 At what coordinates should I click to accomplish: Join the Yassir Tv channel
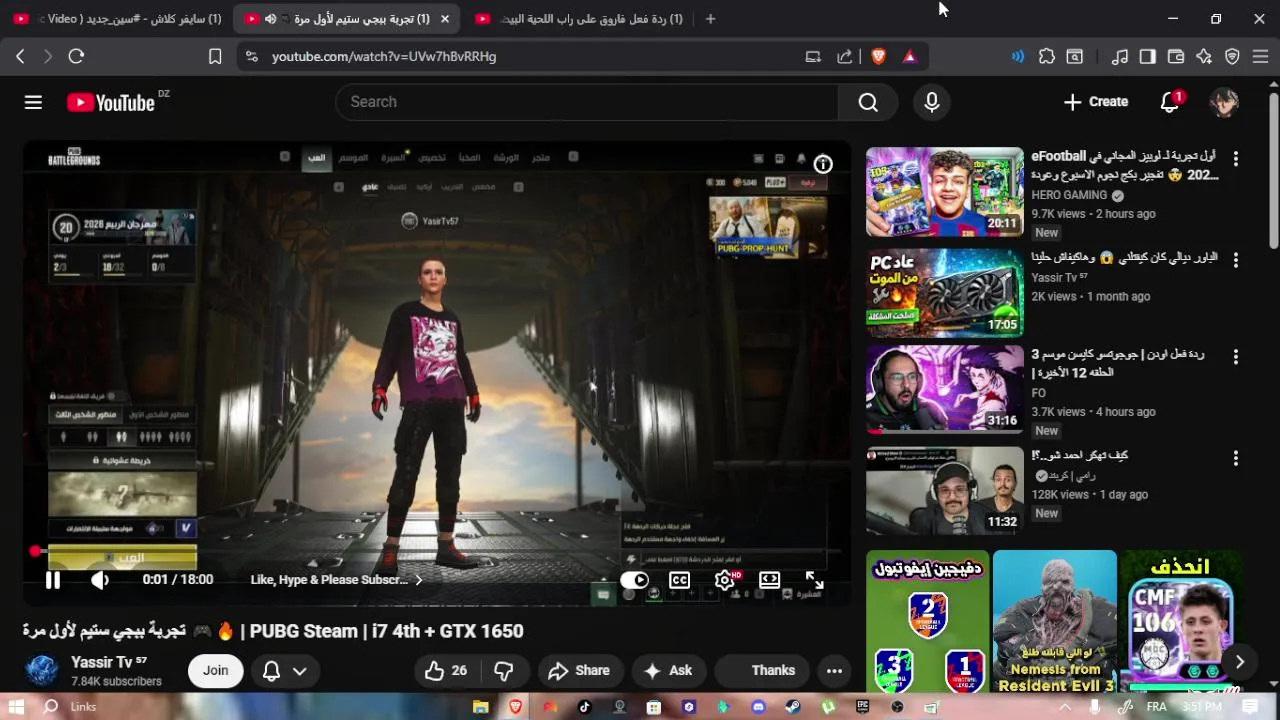click(216, 671)
